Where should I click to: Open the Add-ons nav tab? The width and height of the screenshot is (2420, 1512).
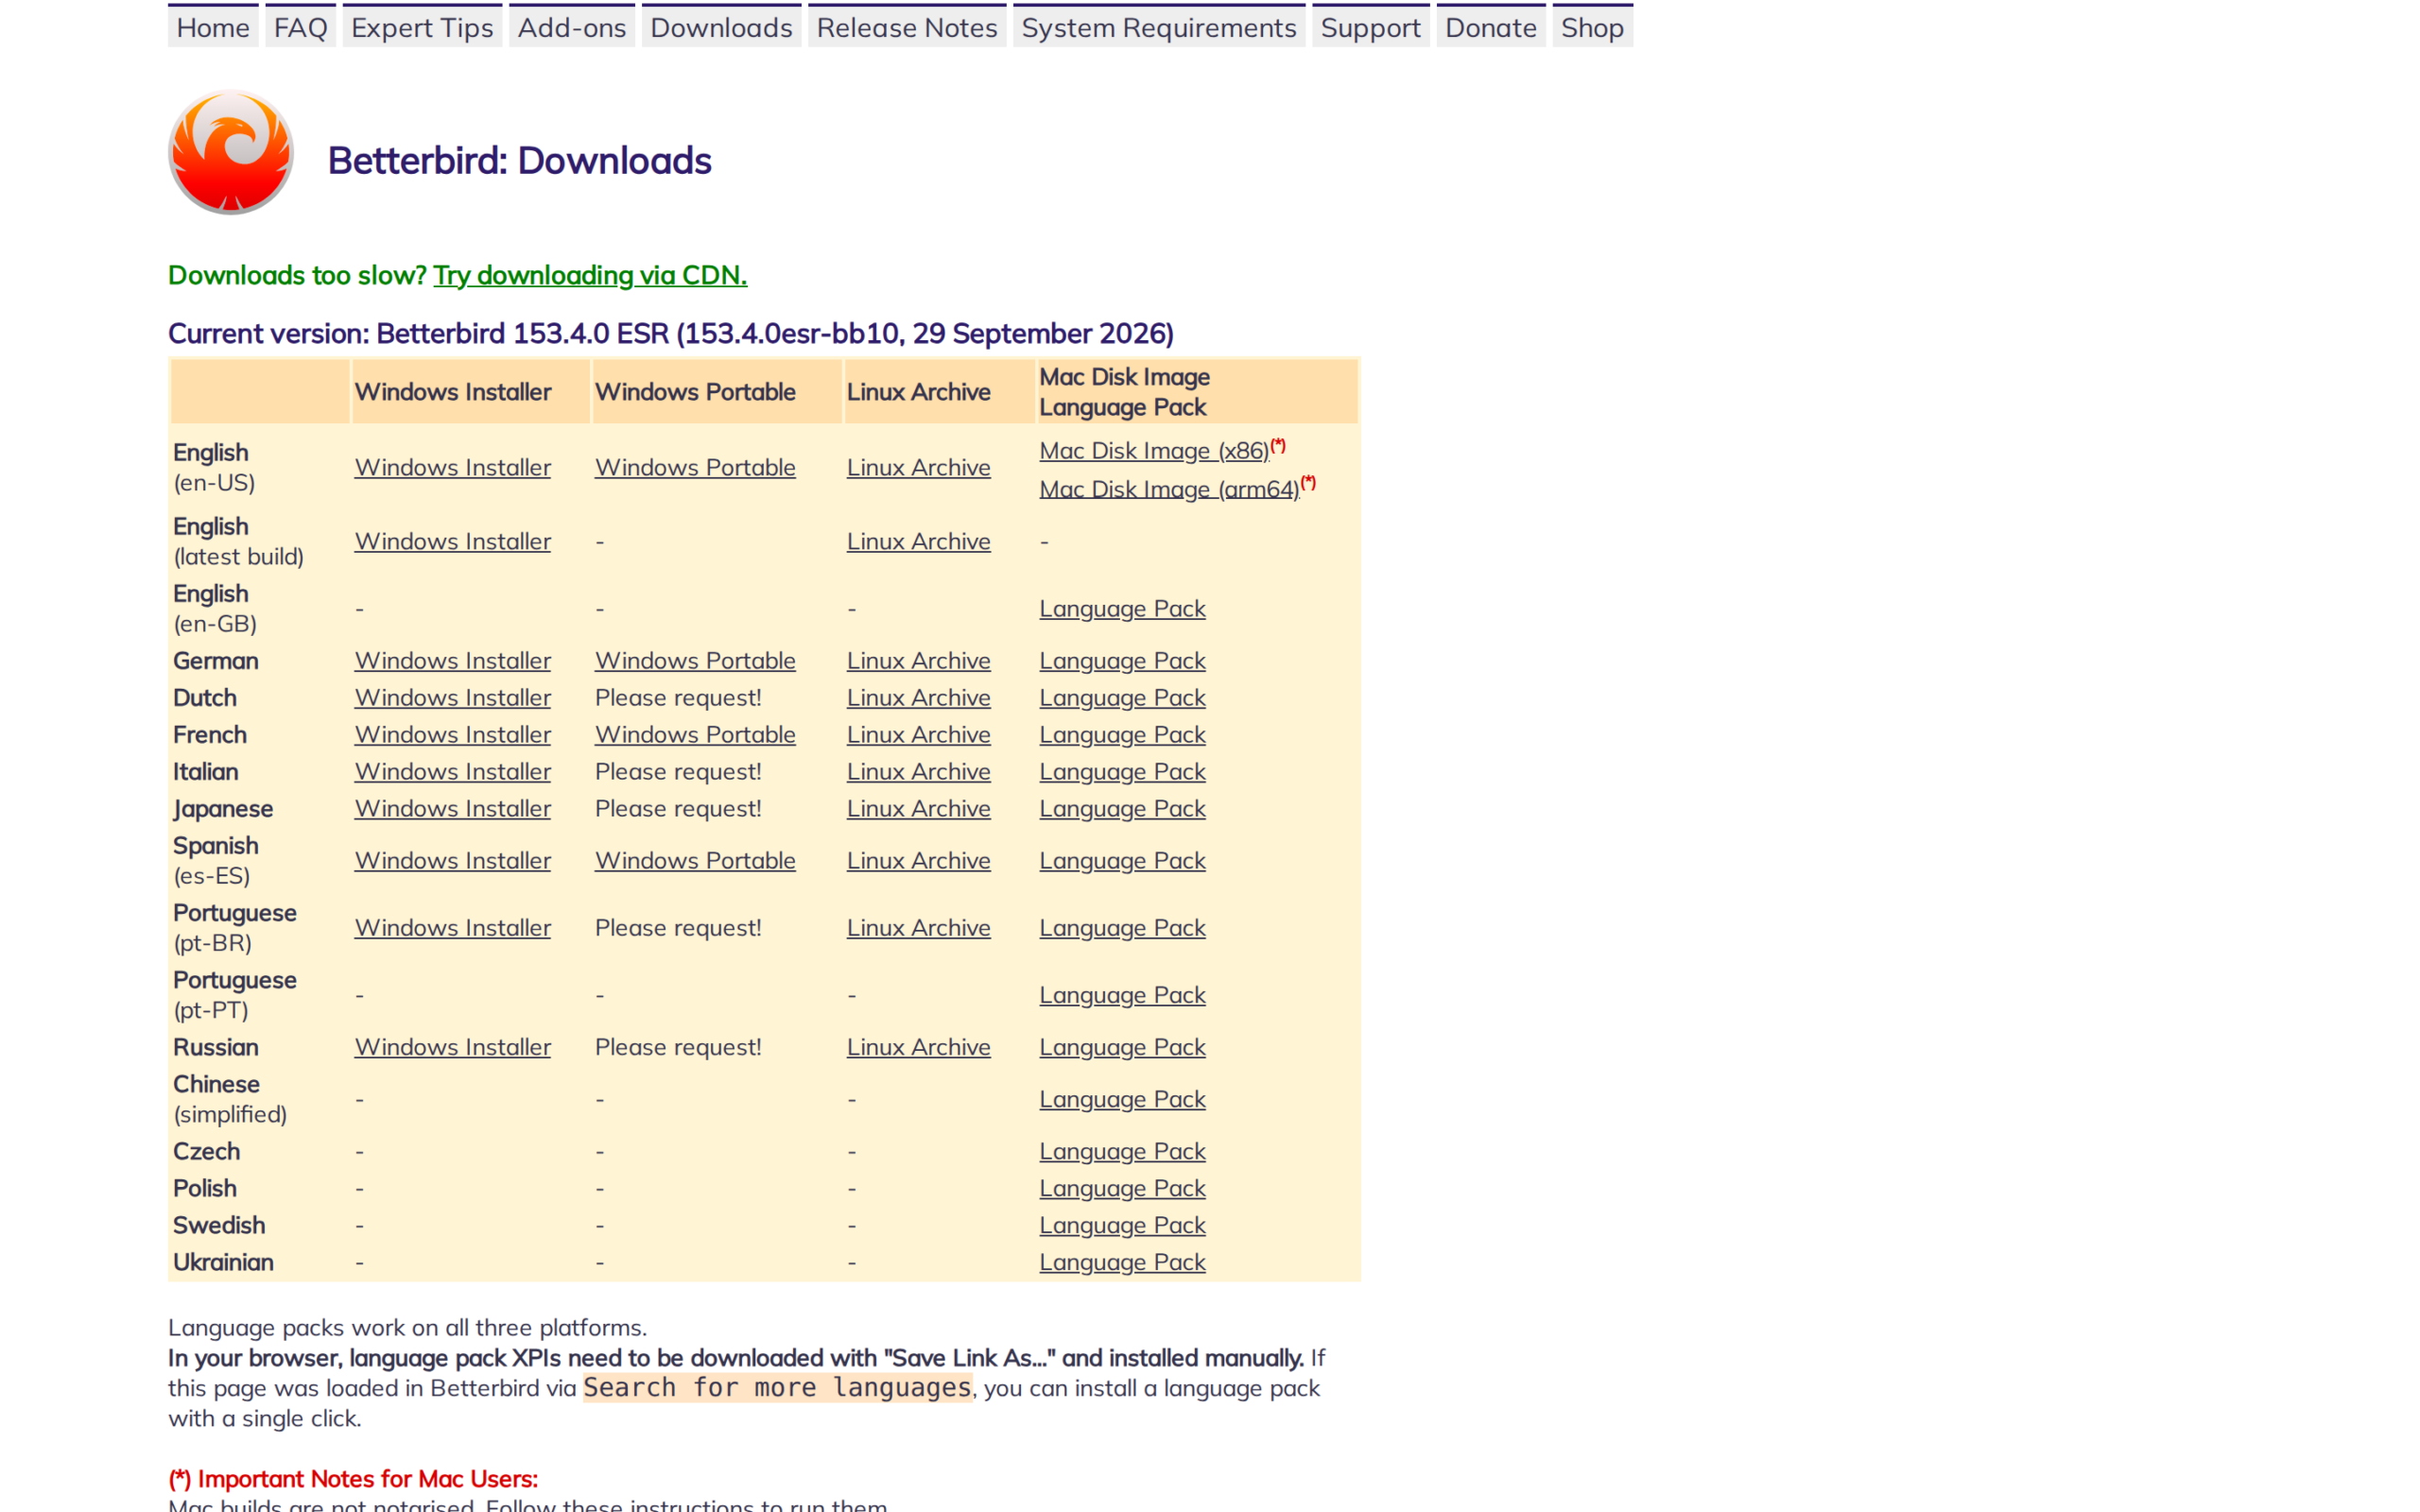click(572, 27)
